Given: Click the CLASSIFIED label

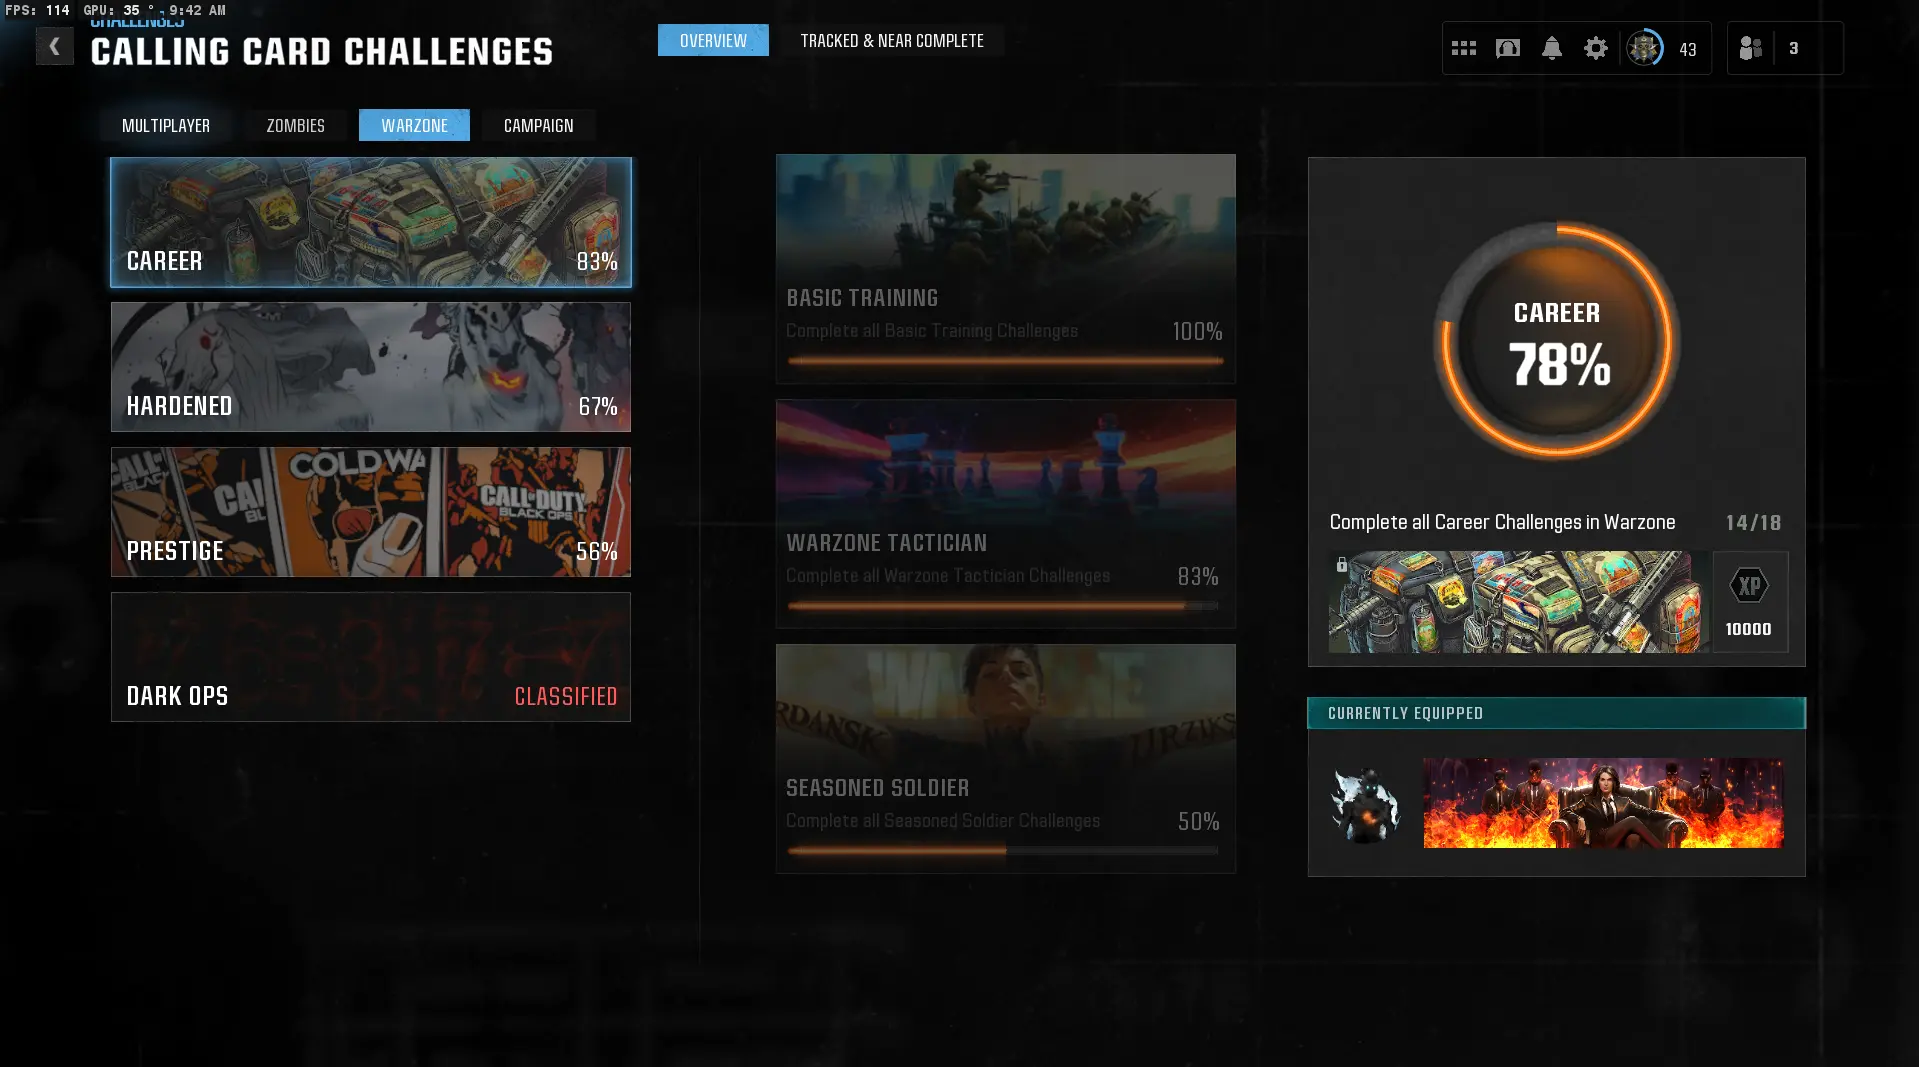Looking at the screenshot, I should tap(566, 696).
